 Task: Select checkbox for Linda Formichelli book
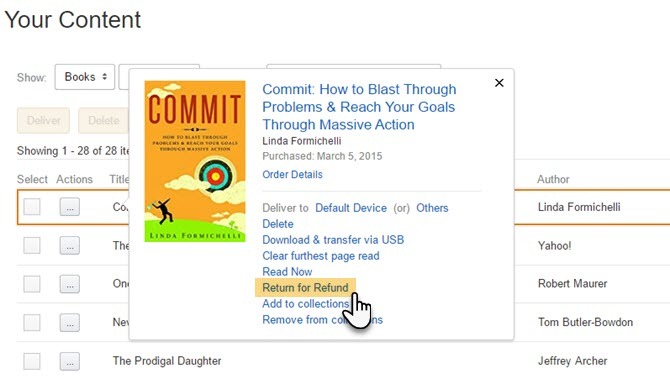click(32, 207)
